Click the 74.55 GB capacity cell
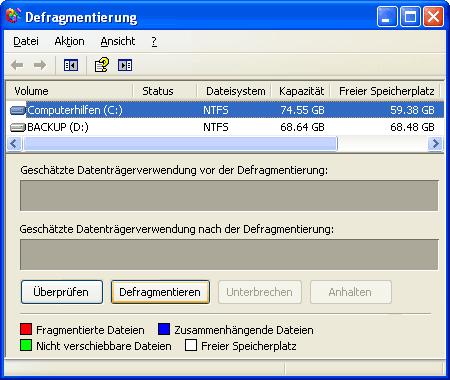This screenshot has width=450, height=380. [x=302, y=110]
